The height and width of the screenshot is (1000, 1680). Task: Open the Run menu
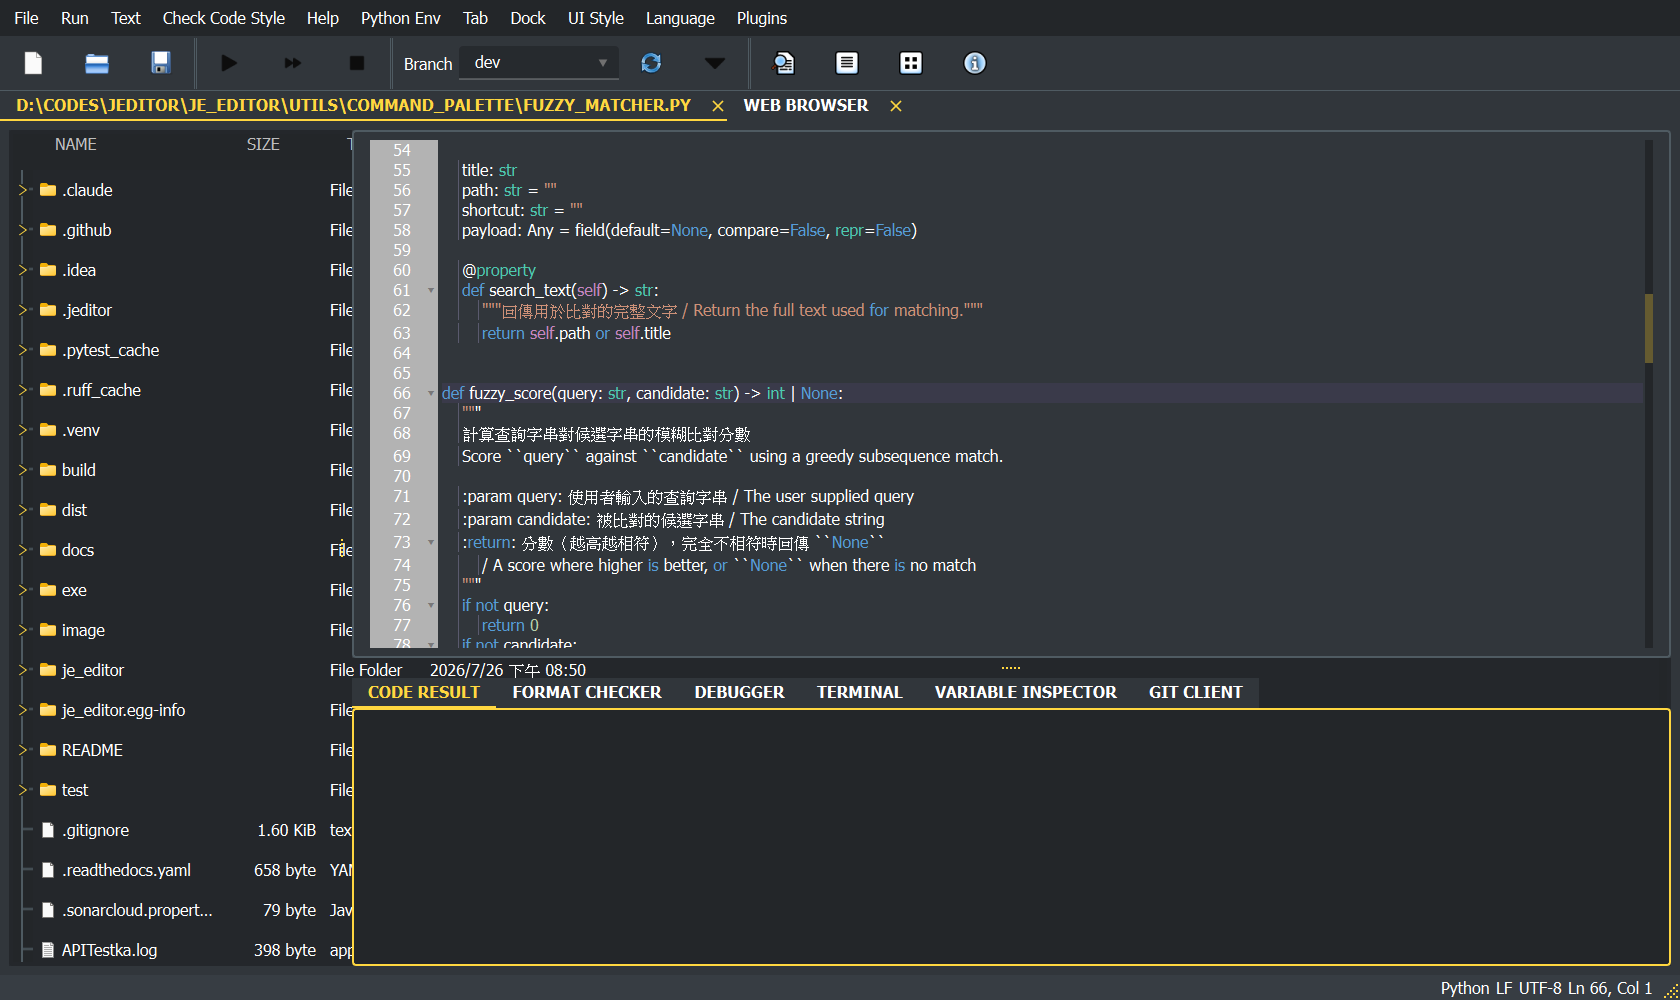click(75, 18)
